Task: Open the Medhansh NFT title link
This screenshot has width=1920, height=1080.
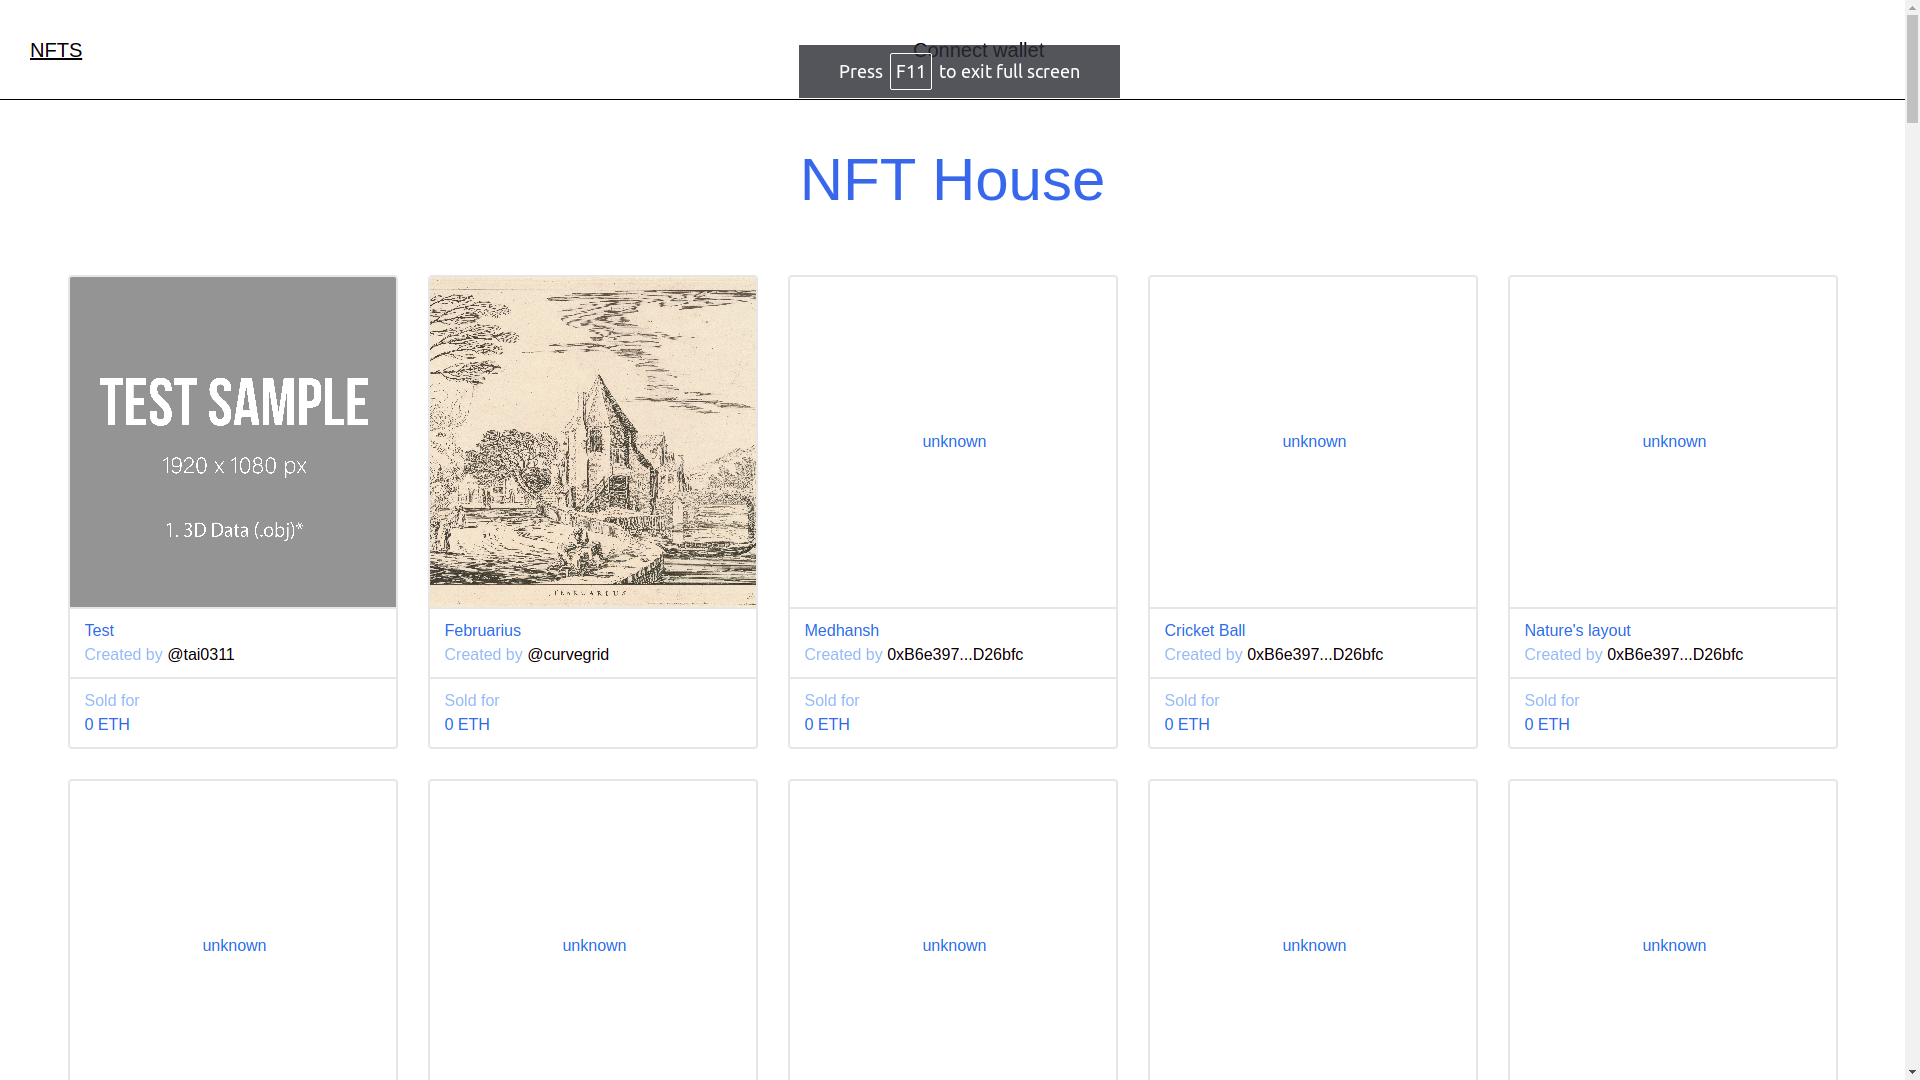Action: pos(841,630)
